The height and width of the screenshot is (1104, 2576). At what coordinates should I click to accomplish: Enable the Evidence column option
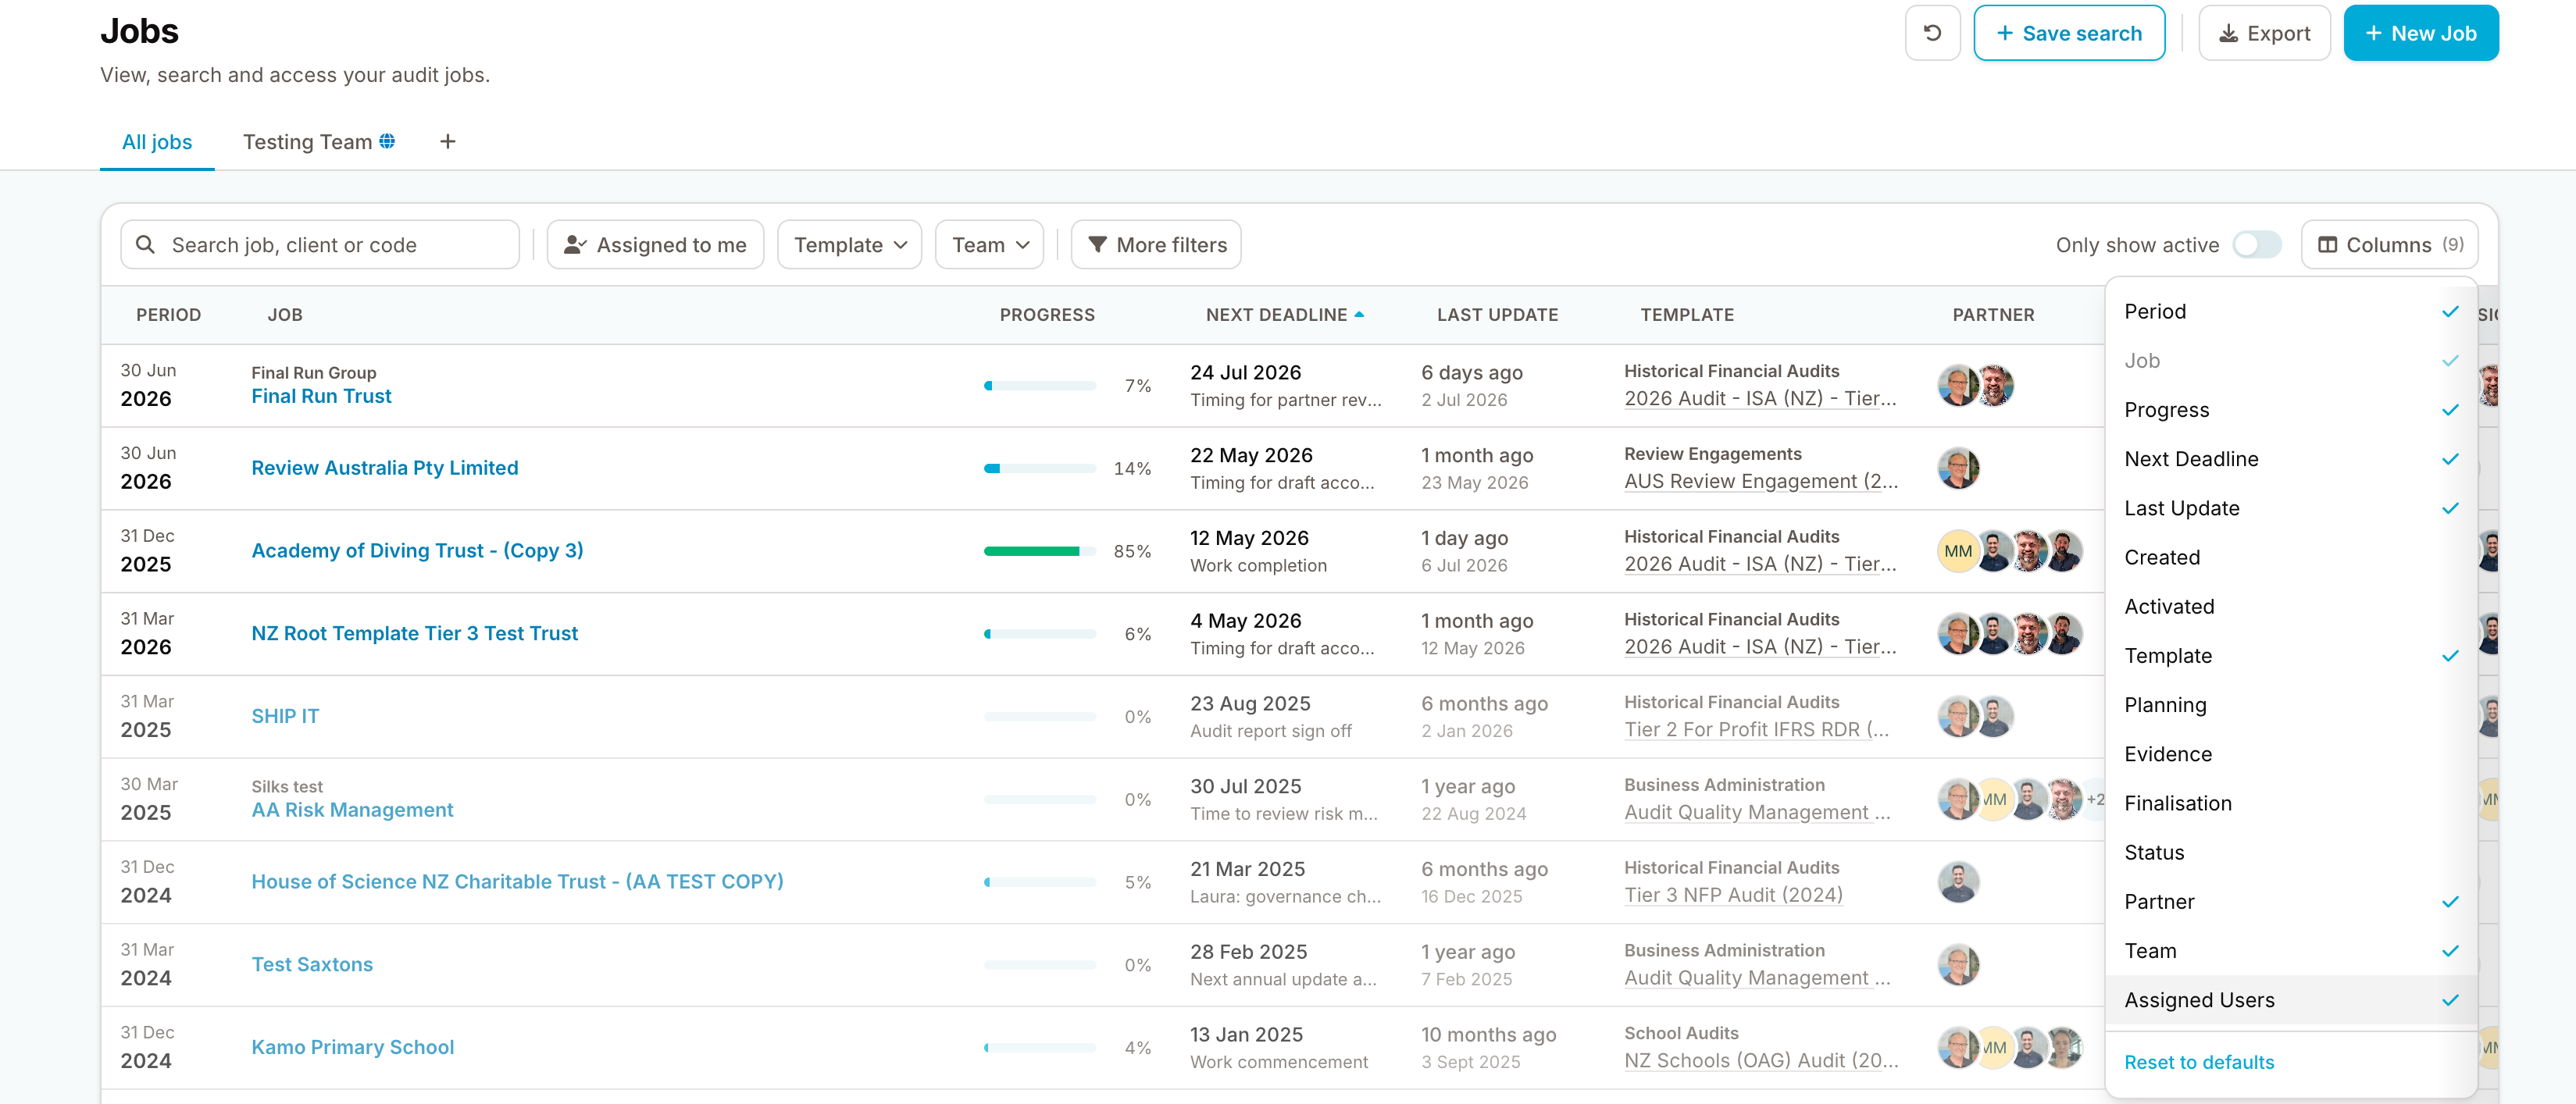[x=2290, y=754]
